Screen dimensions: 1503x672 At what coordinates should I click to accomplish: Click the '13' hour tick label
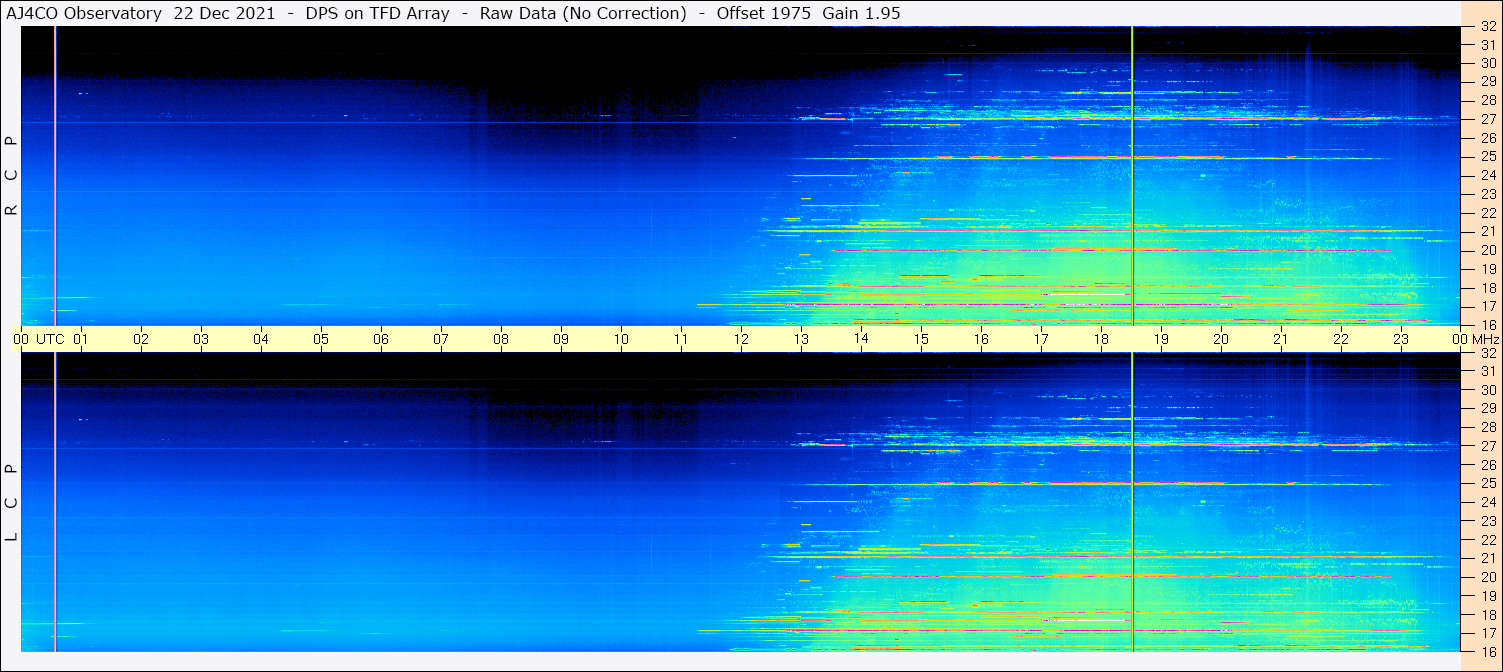tap(801, 339)
